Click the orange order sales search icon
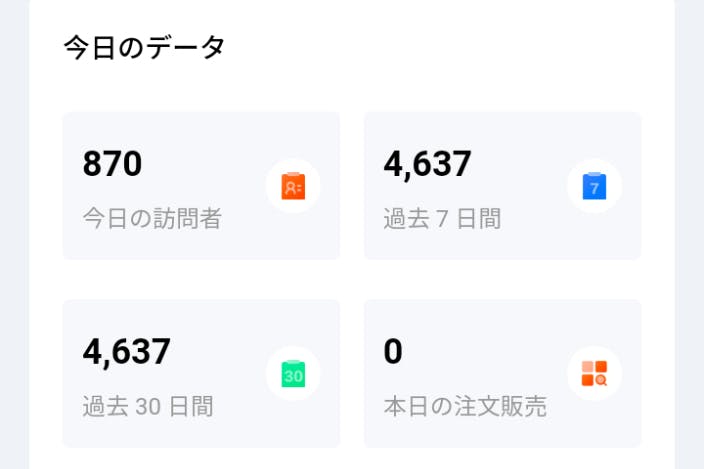 [x=594, y=374]
